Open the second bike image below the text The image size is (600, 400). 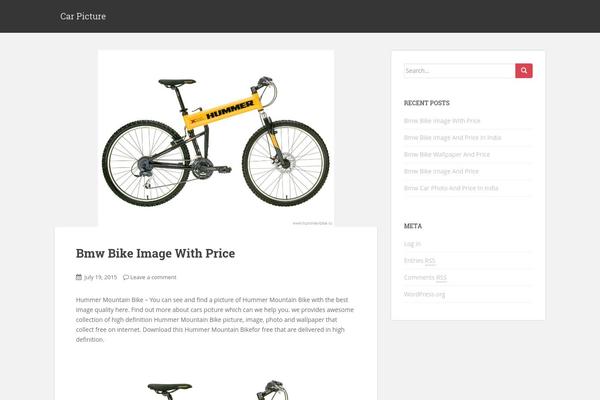click(217, 390)
